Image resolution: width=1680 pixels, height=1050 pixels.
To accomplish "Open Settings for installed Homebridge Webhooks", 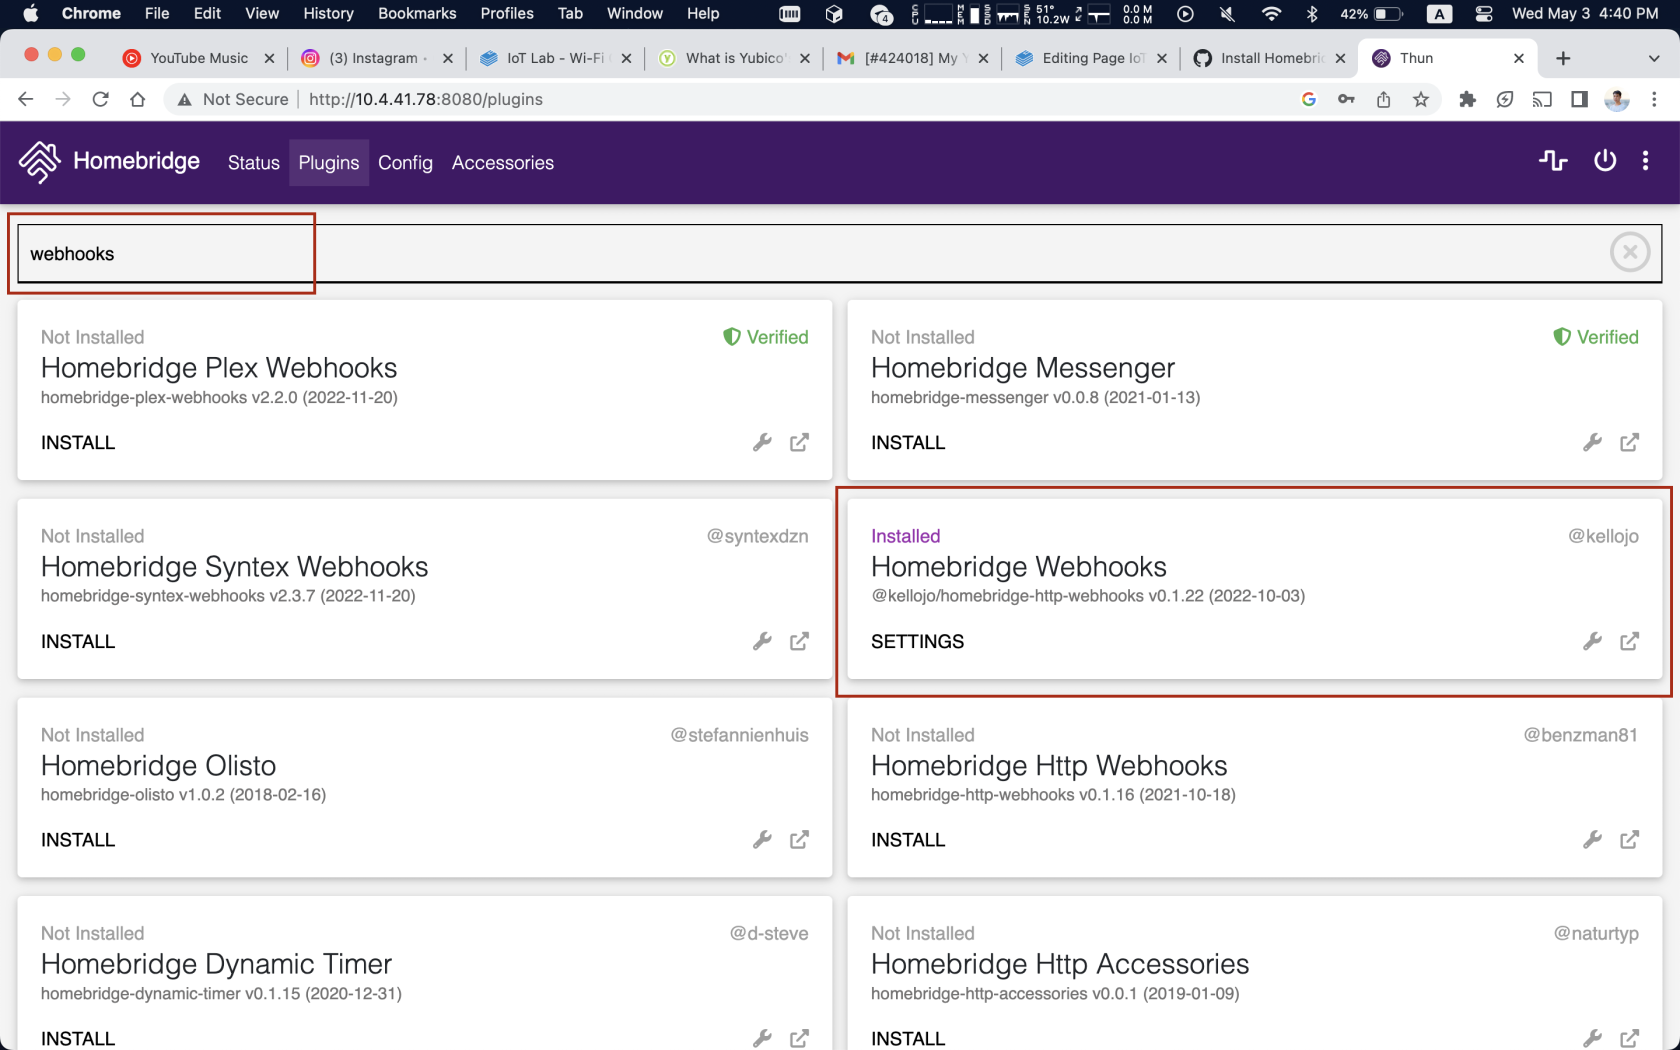I will (918, 641).
